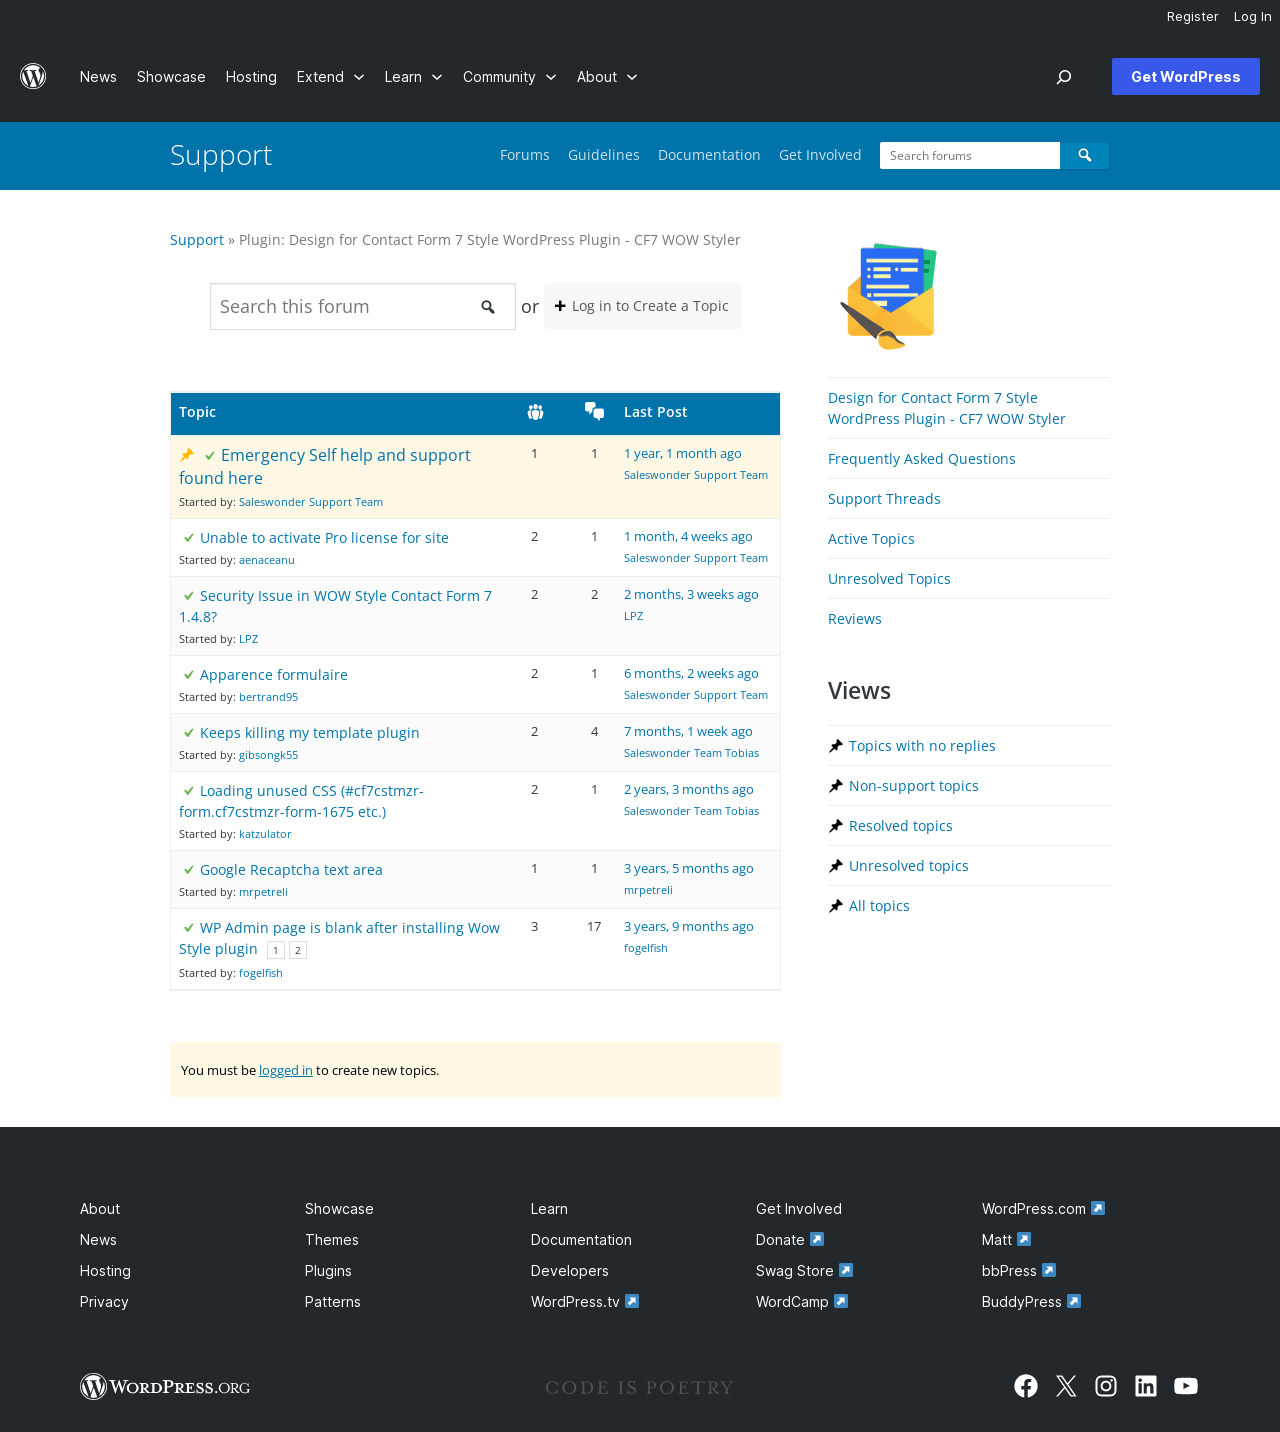Screen dimensions: 1280x1432
Task: Open Documentation in the Support bar
Action: click(709, 155)
